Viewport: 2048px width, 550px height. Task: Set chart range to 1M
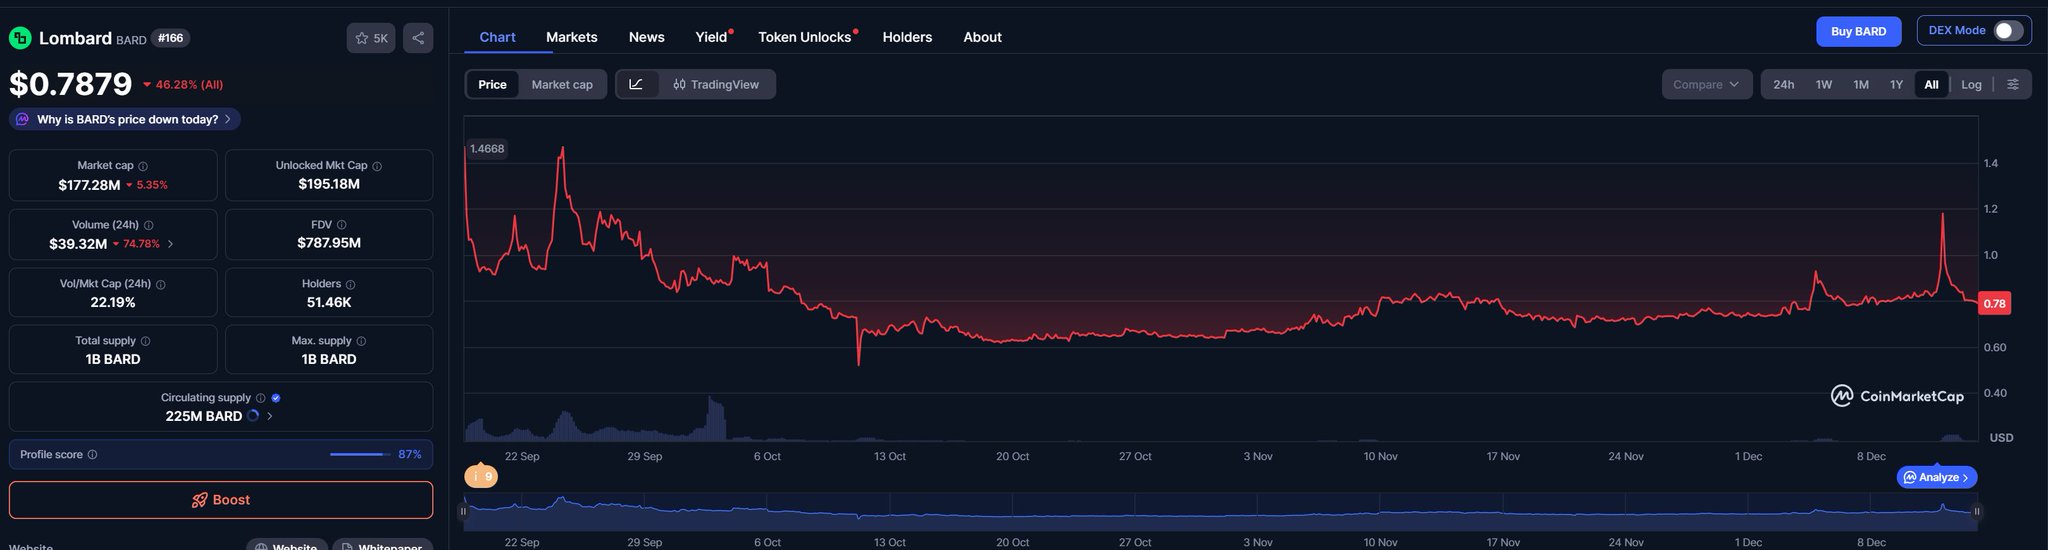pos(1861,84)
